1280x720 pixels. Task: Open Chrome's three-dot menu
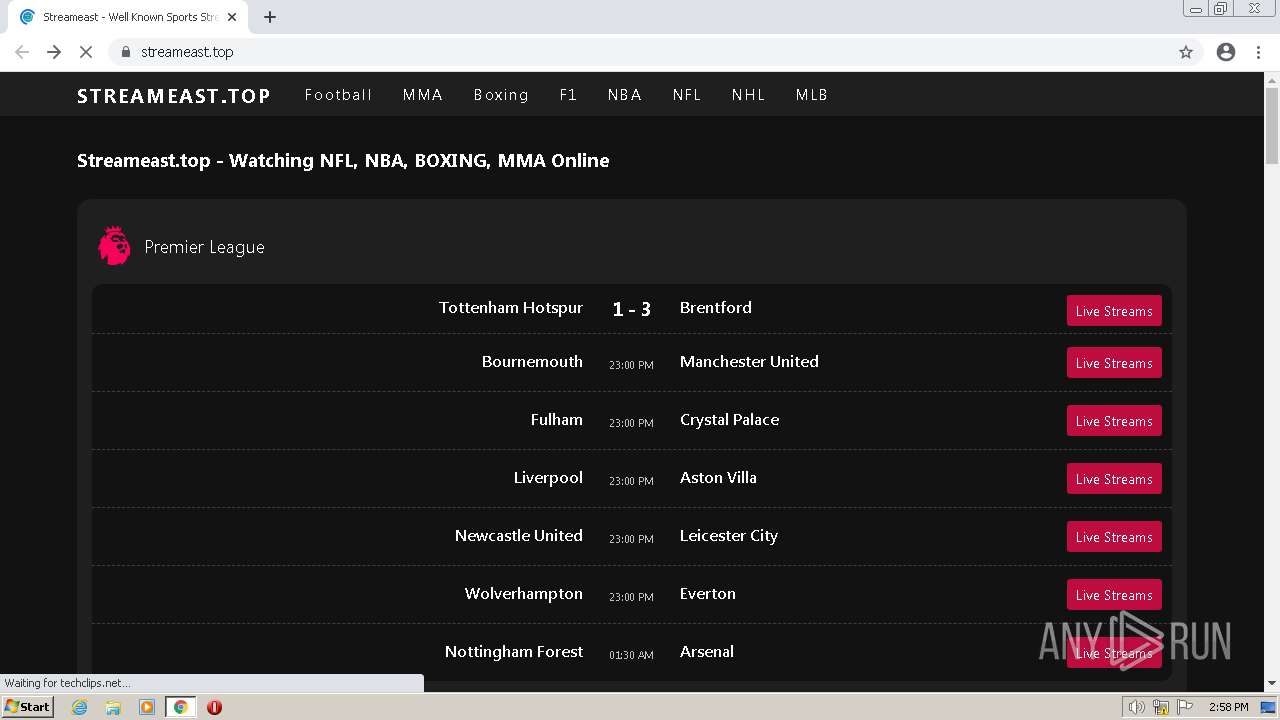pos(1258,52)
